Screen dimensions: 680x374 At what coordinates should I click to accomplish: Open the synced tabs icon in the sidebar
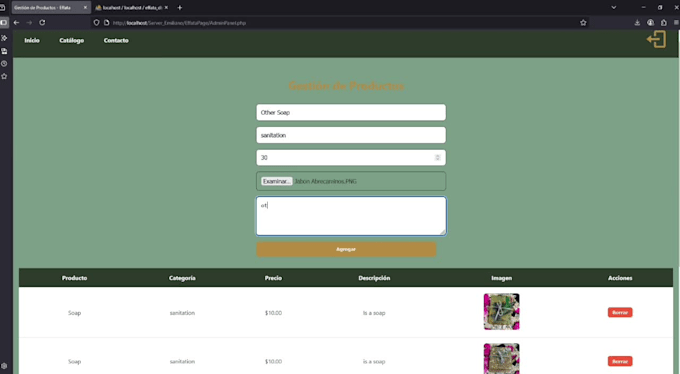(4, 51)
